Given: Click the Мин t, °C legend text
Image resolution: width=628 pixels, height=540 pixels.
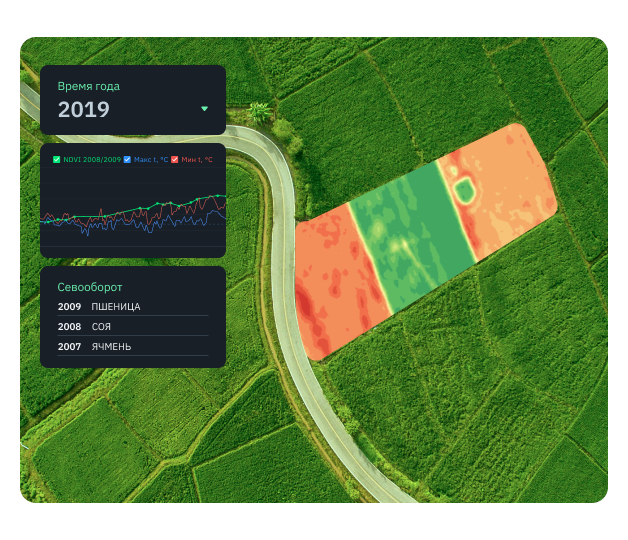Looking at the screenshot, I should (x=197, y=159).
